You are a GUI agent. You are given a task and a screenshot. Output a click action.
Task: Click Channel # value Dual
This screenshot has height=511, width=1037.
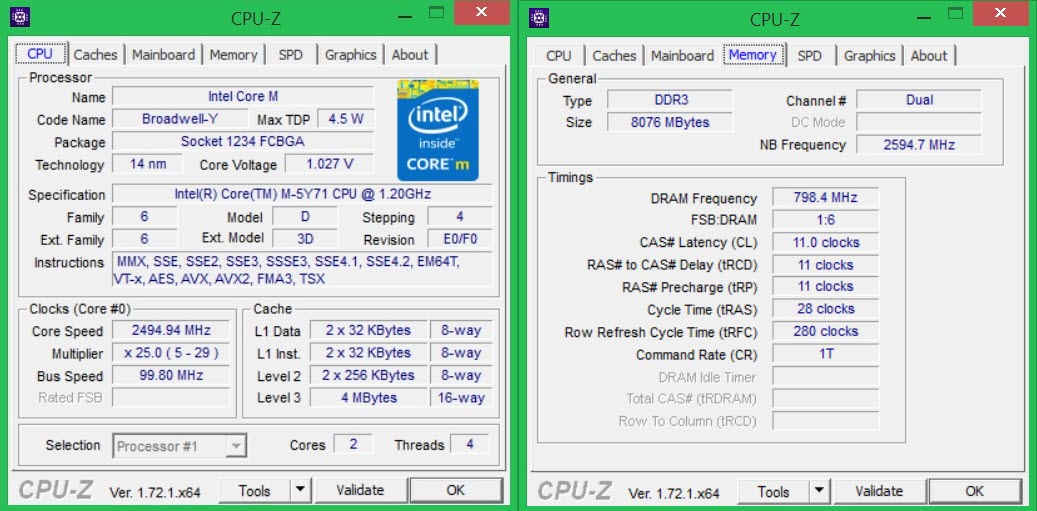(x=919, y=100)
